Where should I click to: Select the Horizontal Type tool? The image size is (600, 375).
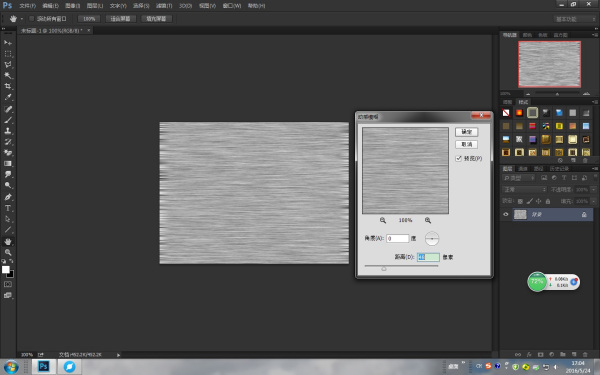click(8, 208)
